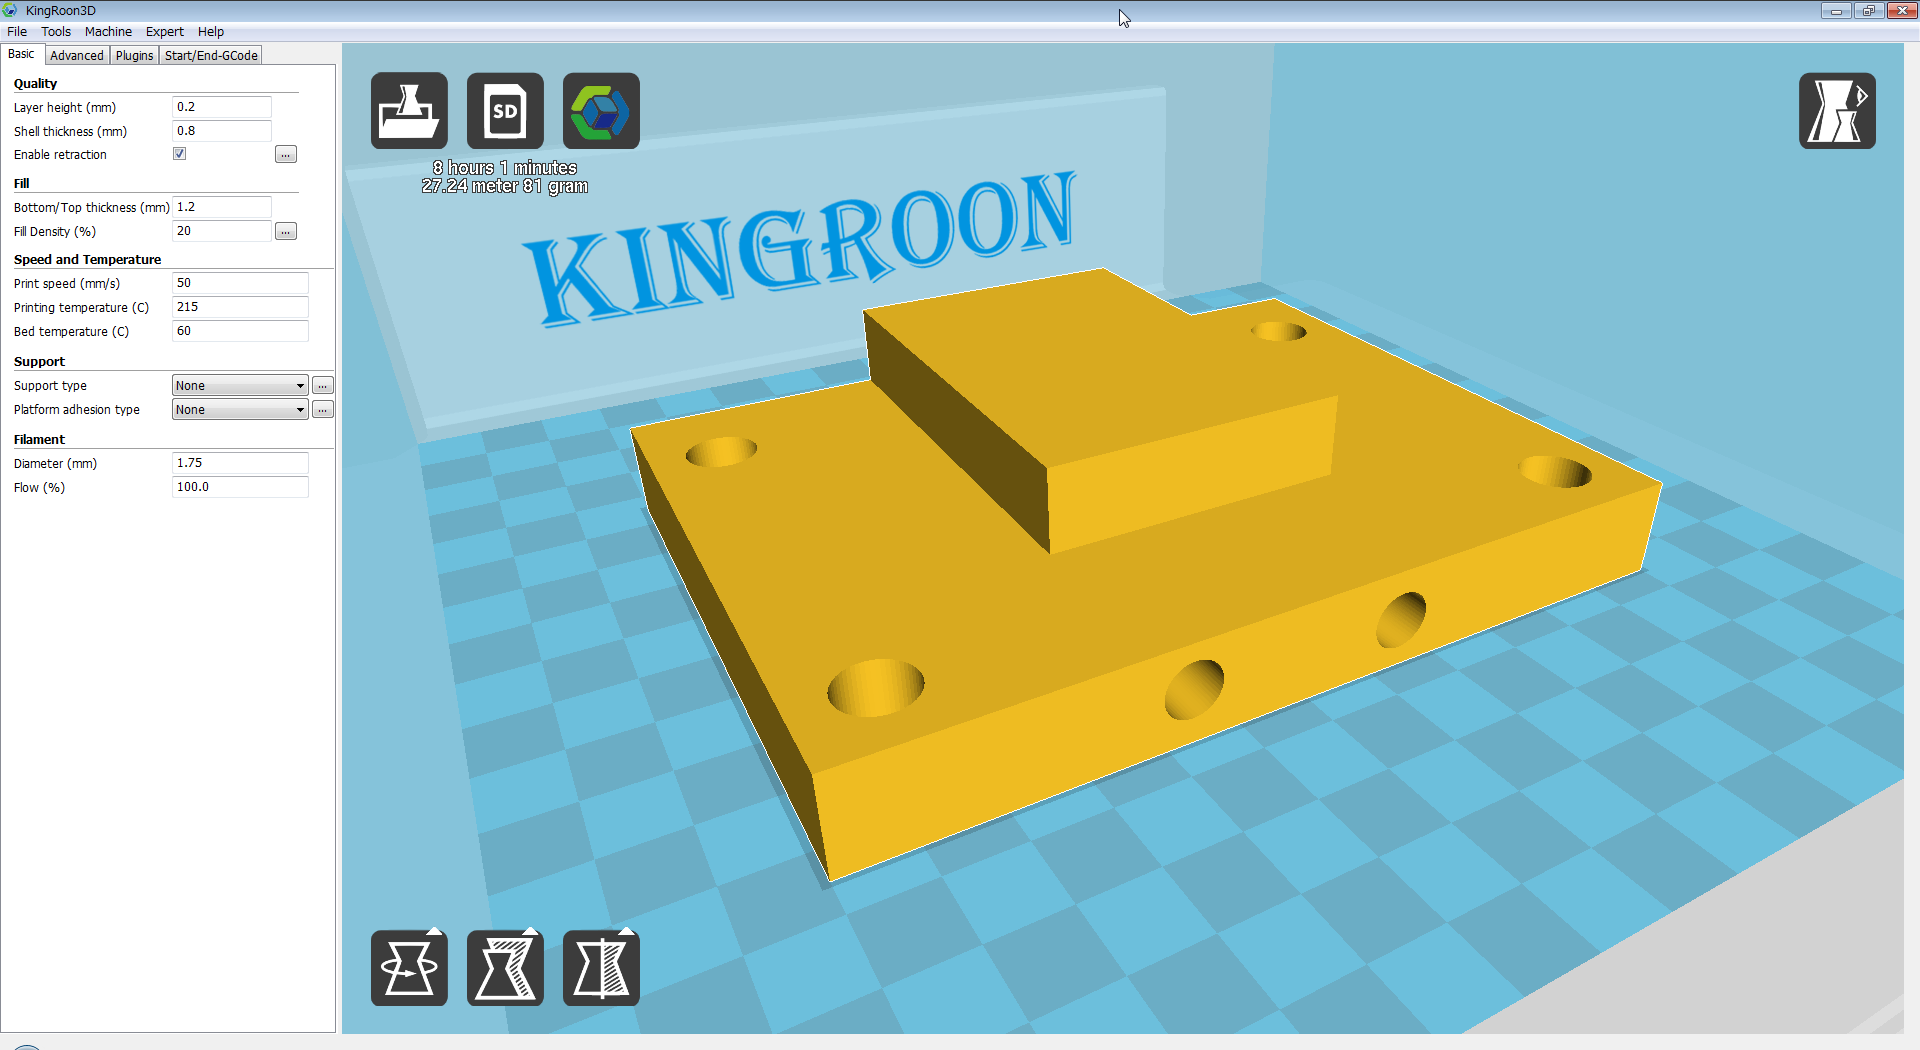Click the YouMagine share icon

click(601, 111)
